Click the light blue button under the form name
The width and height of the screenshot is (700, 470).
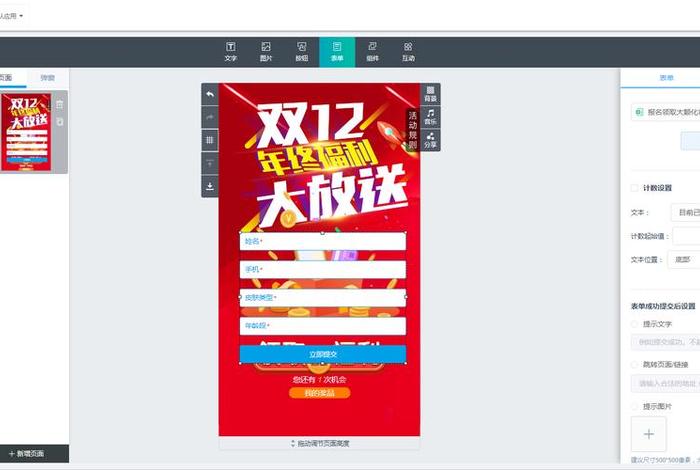point(691,141)
